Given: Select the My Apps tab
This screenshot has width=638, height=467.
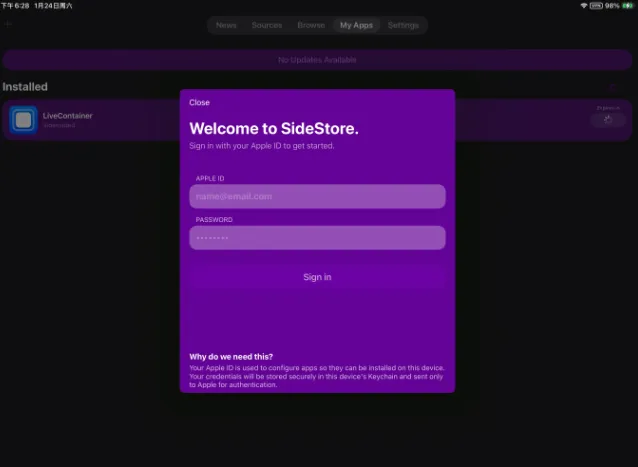Looking at the screenshot, I should [x=356, y=25].
